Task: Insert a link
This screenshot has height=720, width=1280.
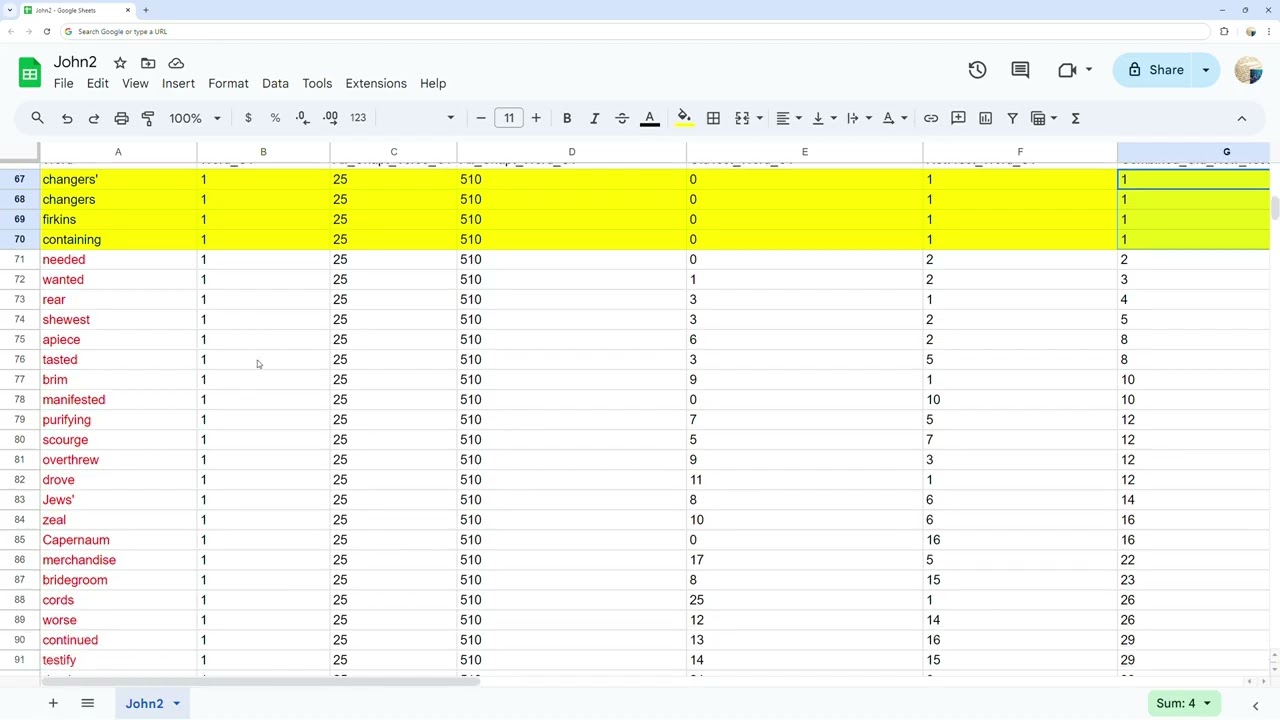Action: [931, 118]
